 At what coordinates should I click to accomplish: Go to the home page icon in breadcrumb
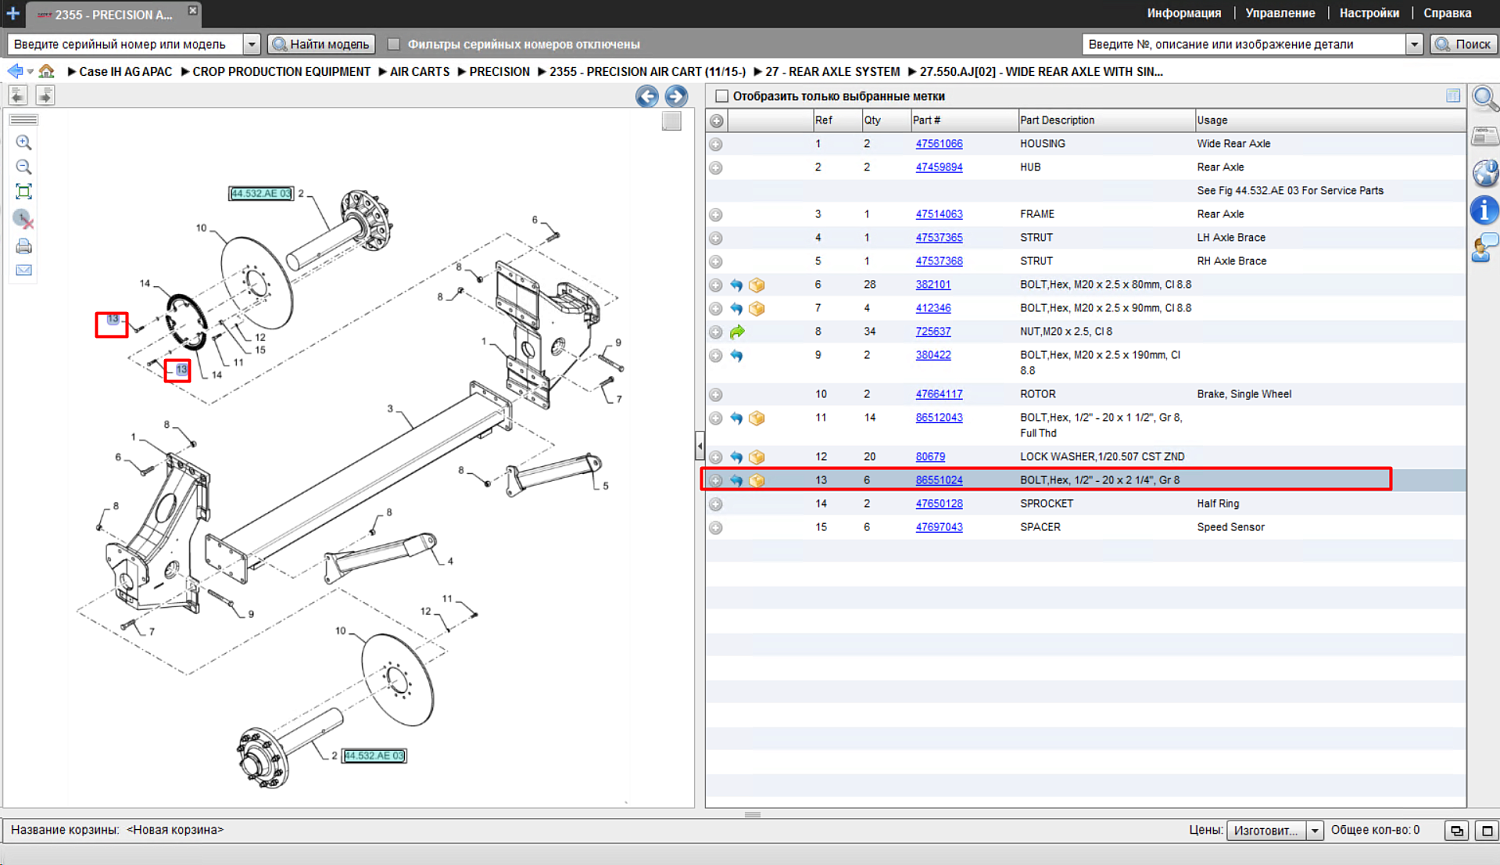click(47, 71)
